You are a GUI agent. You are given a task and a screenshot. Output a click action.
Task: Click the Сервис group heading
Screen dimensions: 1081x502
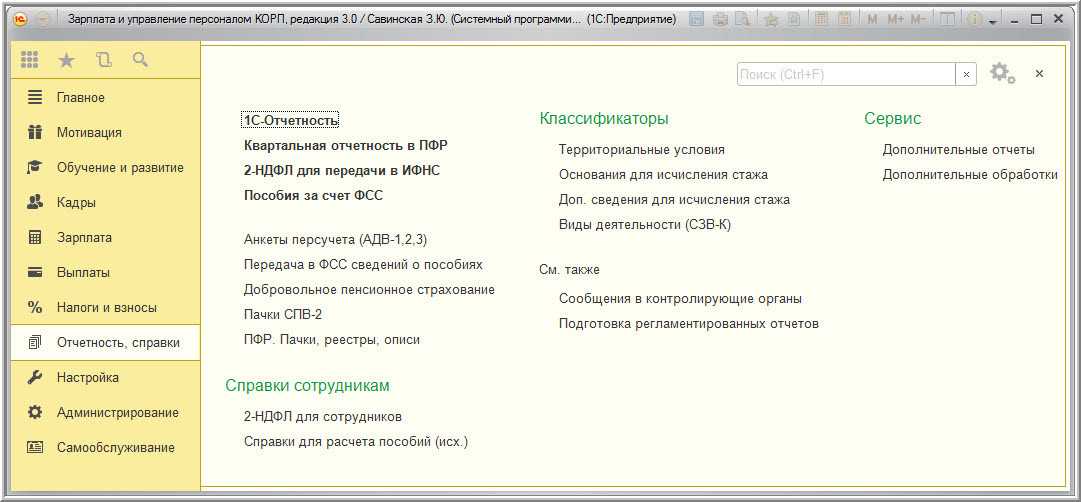pyautogui.click(x=893, y=119)
